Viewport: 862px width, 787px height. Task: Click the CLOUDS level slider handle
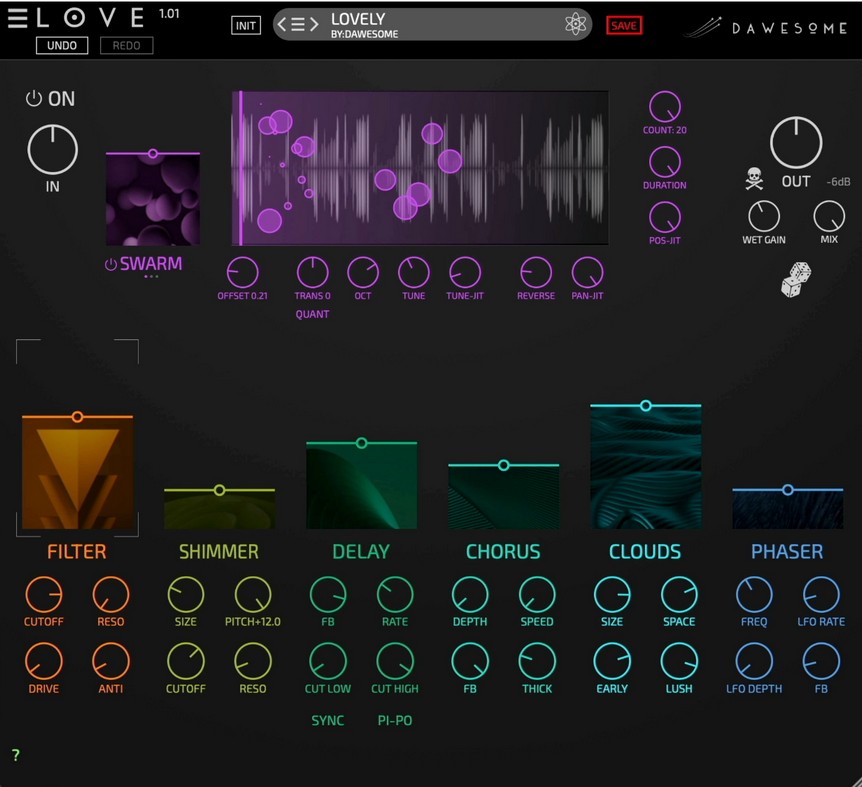646,406
